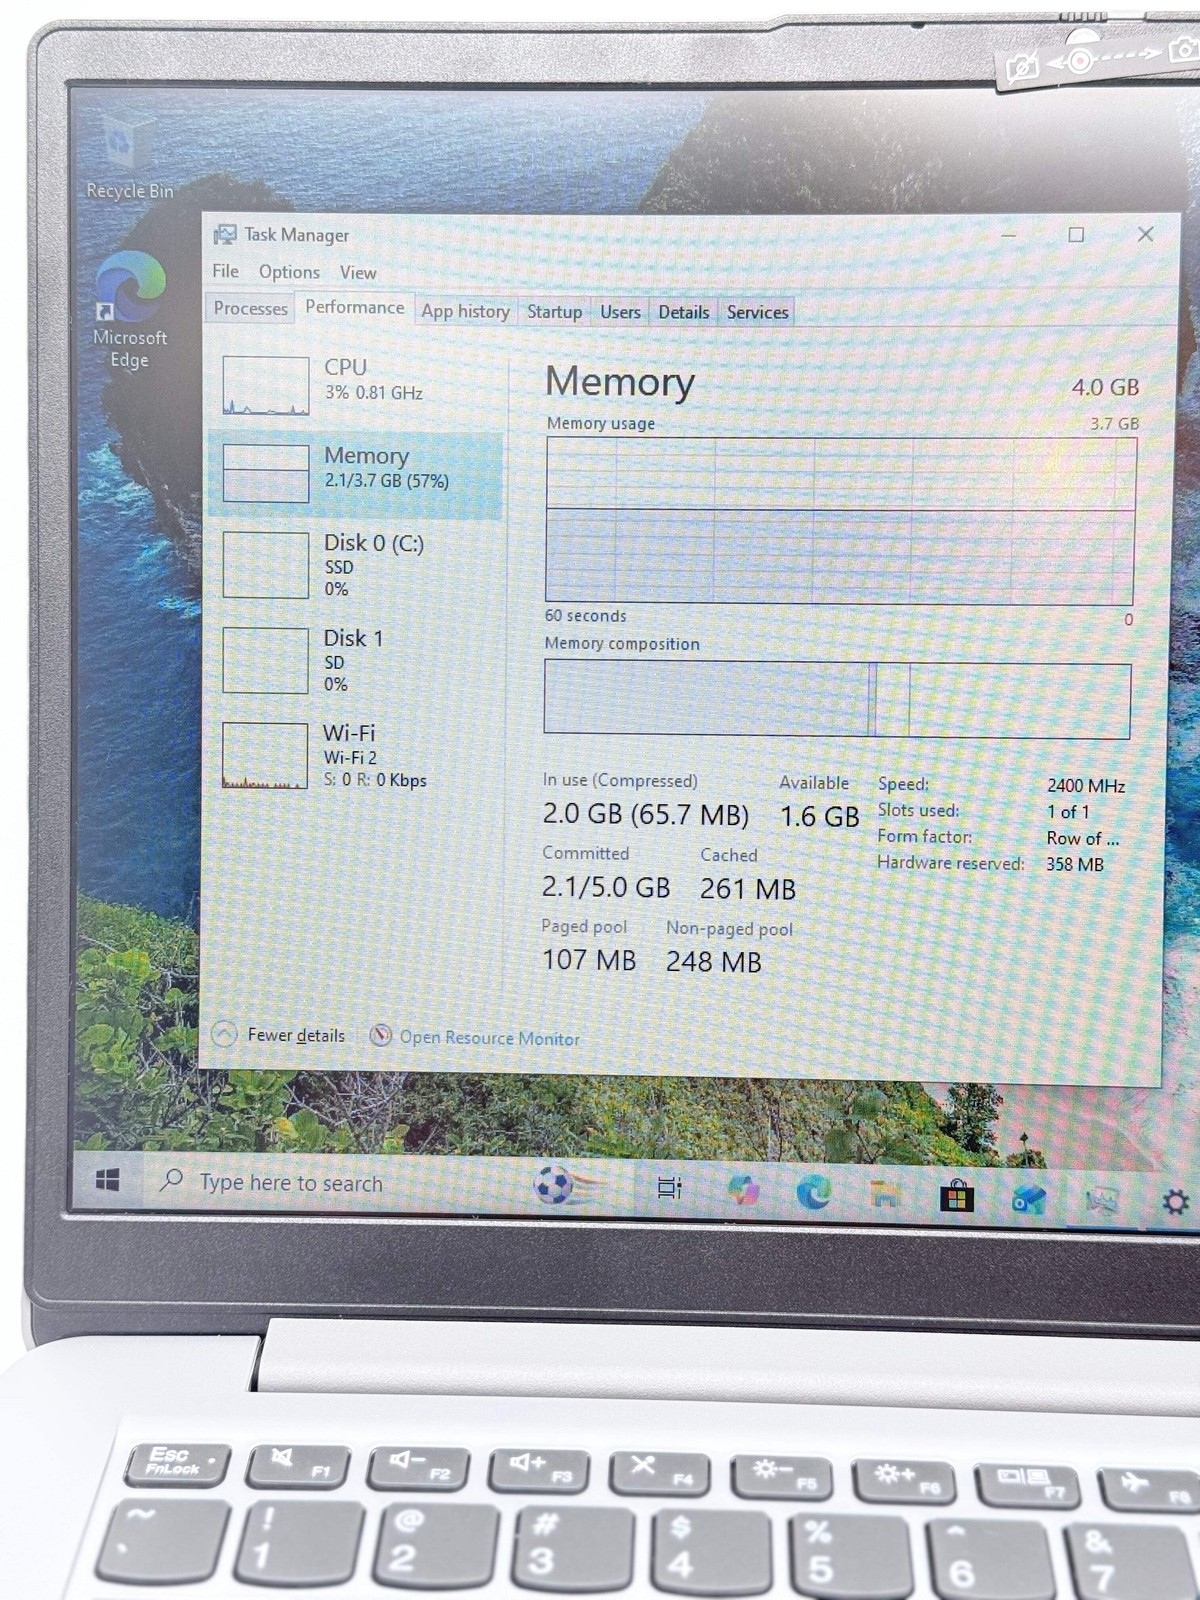Click the Memory 2.1/3.7 GB (57%) label
Viewport: 1200px width, 1600px height.
(x=386, y=467)
